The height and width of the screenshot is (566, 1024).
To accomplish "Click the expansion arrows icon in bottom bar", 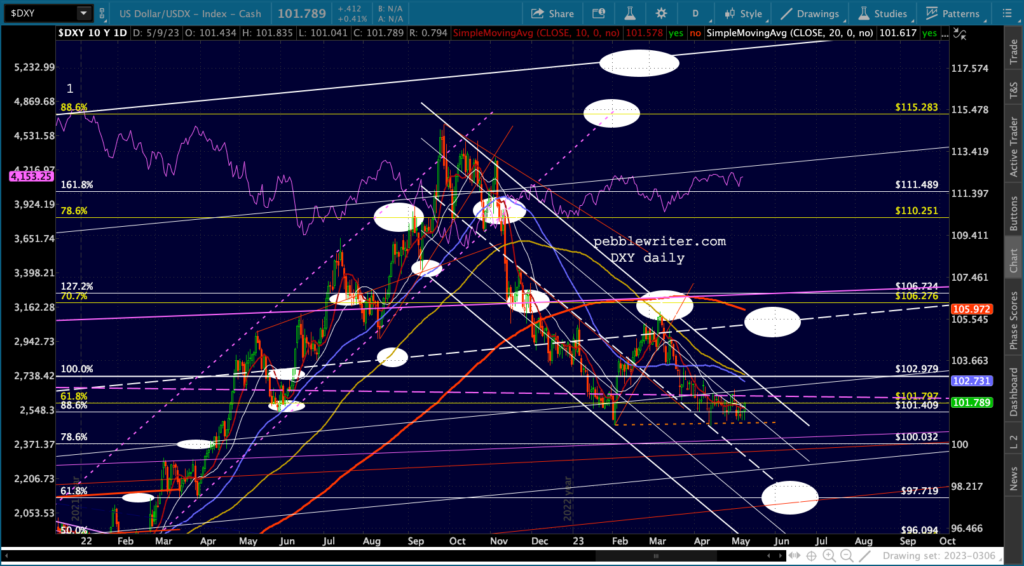I will 794,556.
